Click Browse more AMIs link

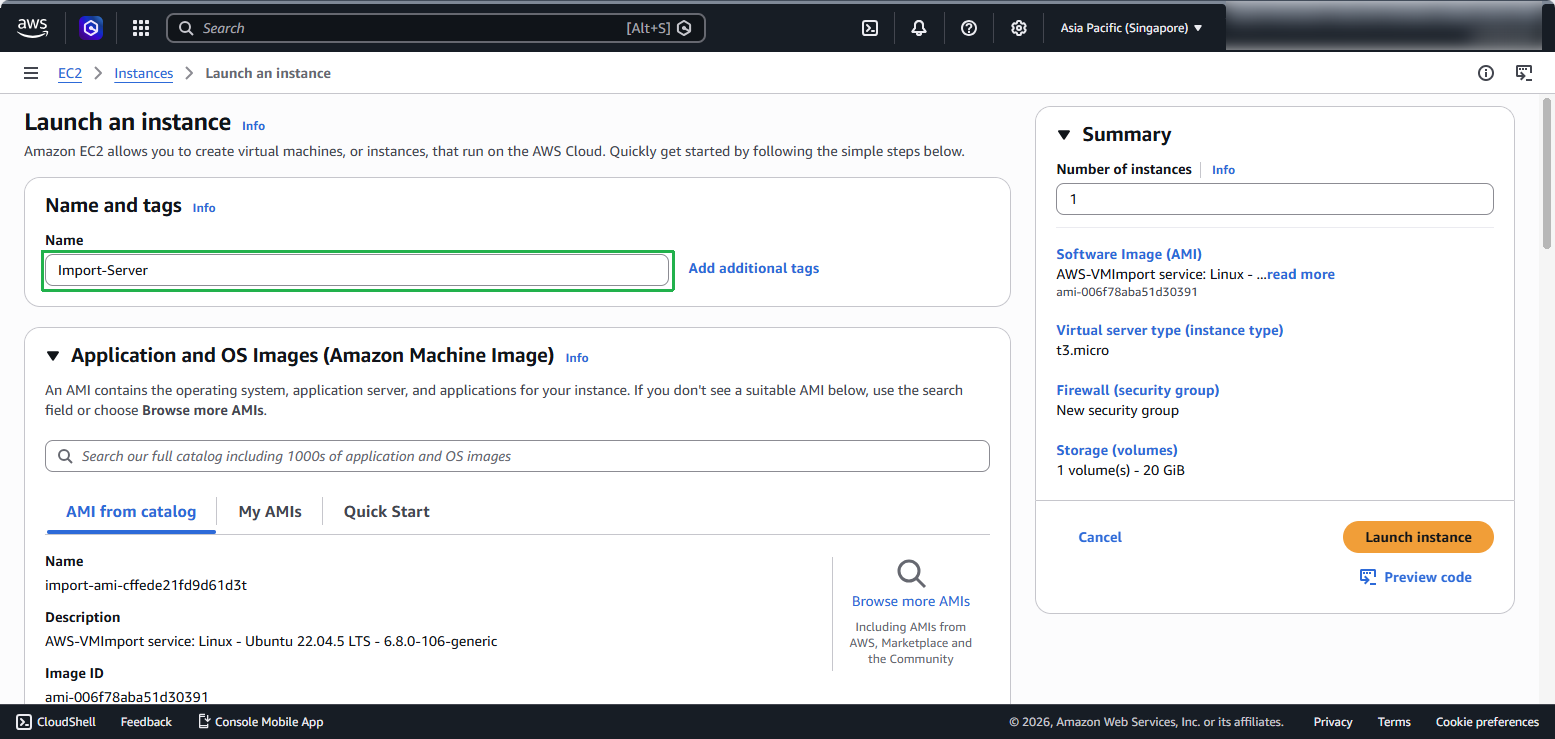pyautogui.click(x=911, y=601)
